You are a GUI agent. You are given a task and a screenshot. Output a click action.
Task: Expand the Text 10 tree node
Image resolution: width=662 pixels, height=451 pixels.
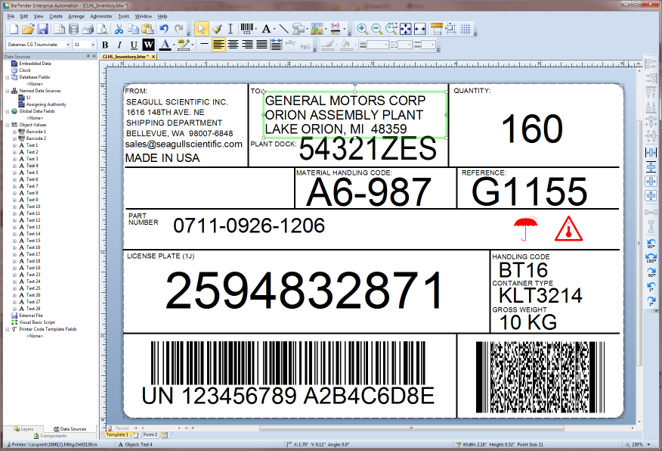point(14,206)
